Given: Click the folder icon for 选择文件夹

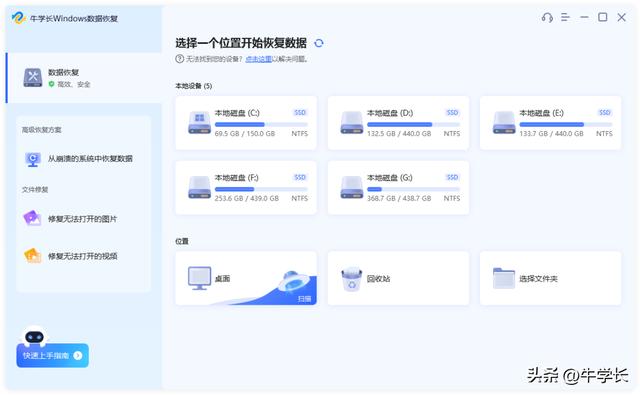Looking at the screenshot, I should coord(504,278).
